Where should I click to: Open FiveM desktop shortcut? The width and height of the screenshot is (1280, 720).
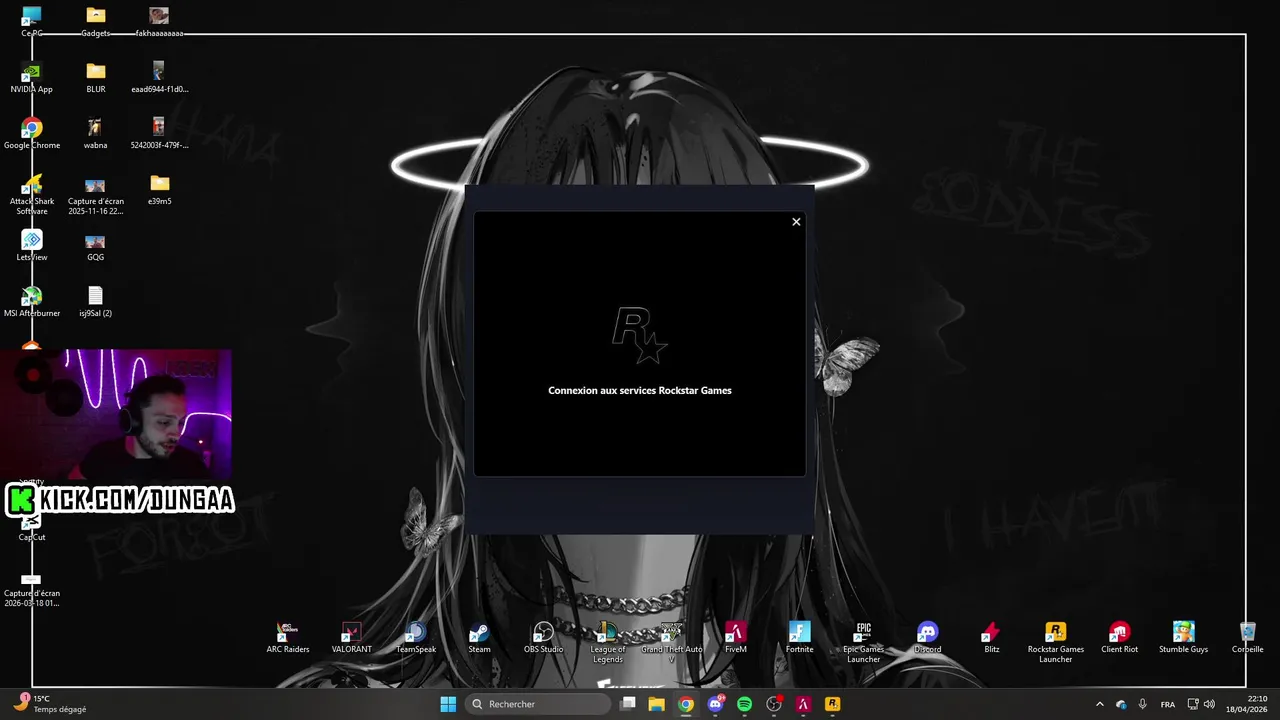tap(736, 638)
